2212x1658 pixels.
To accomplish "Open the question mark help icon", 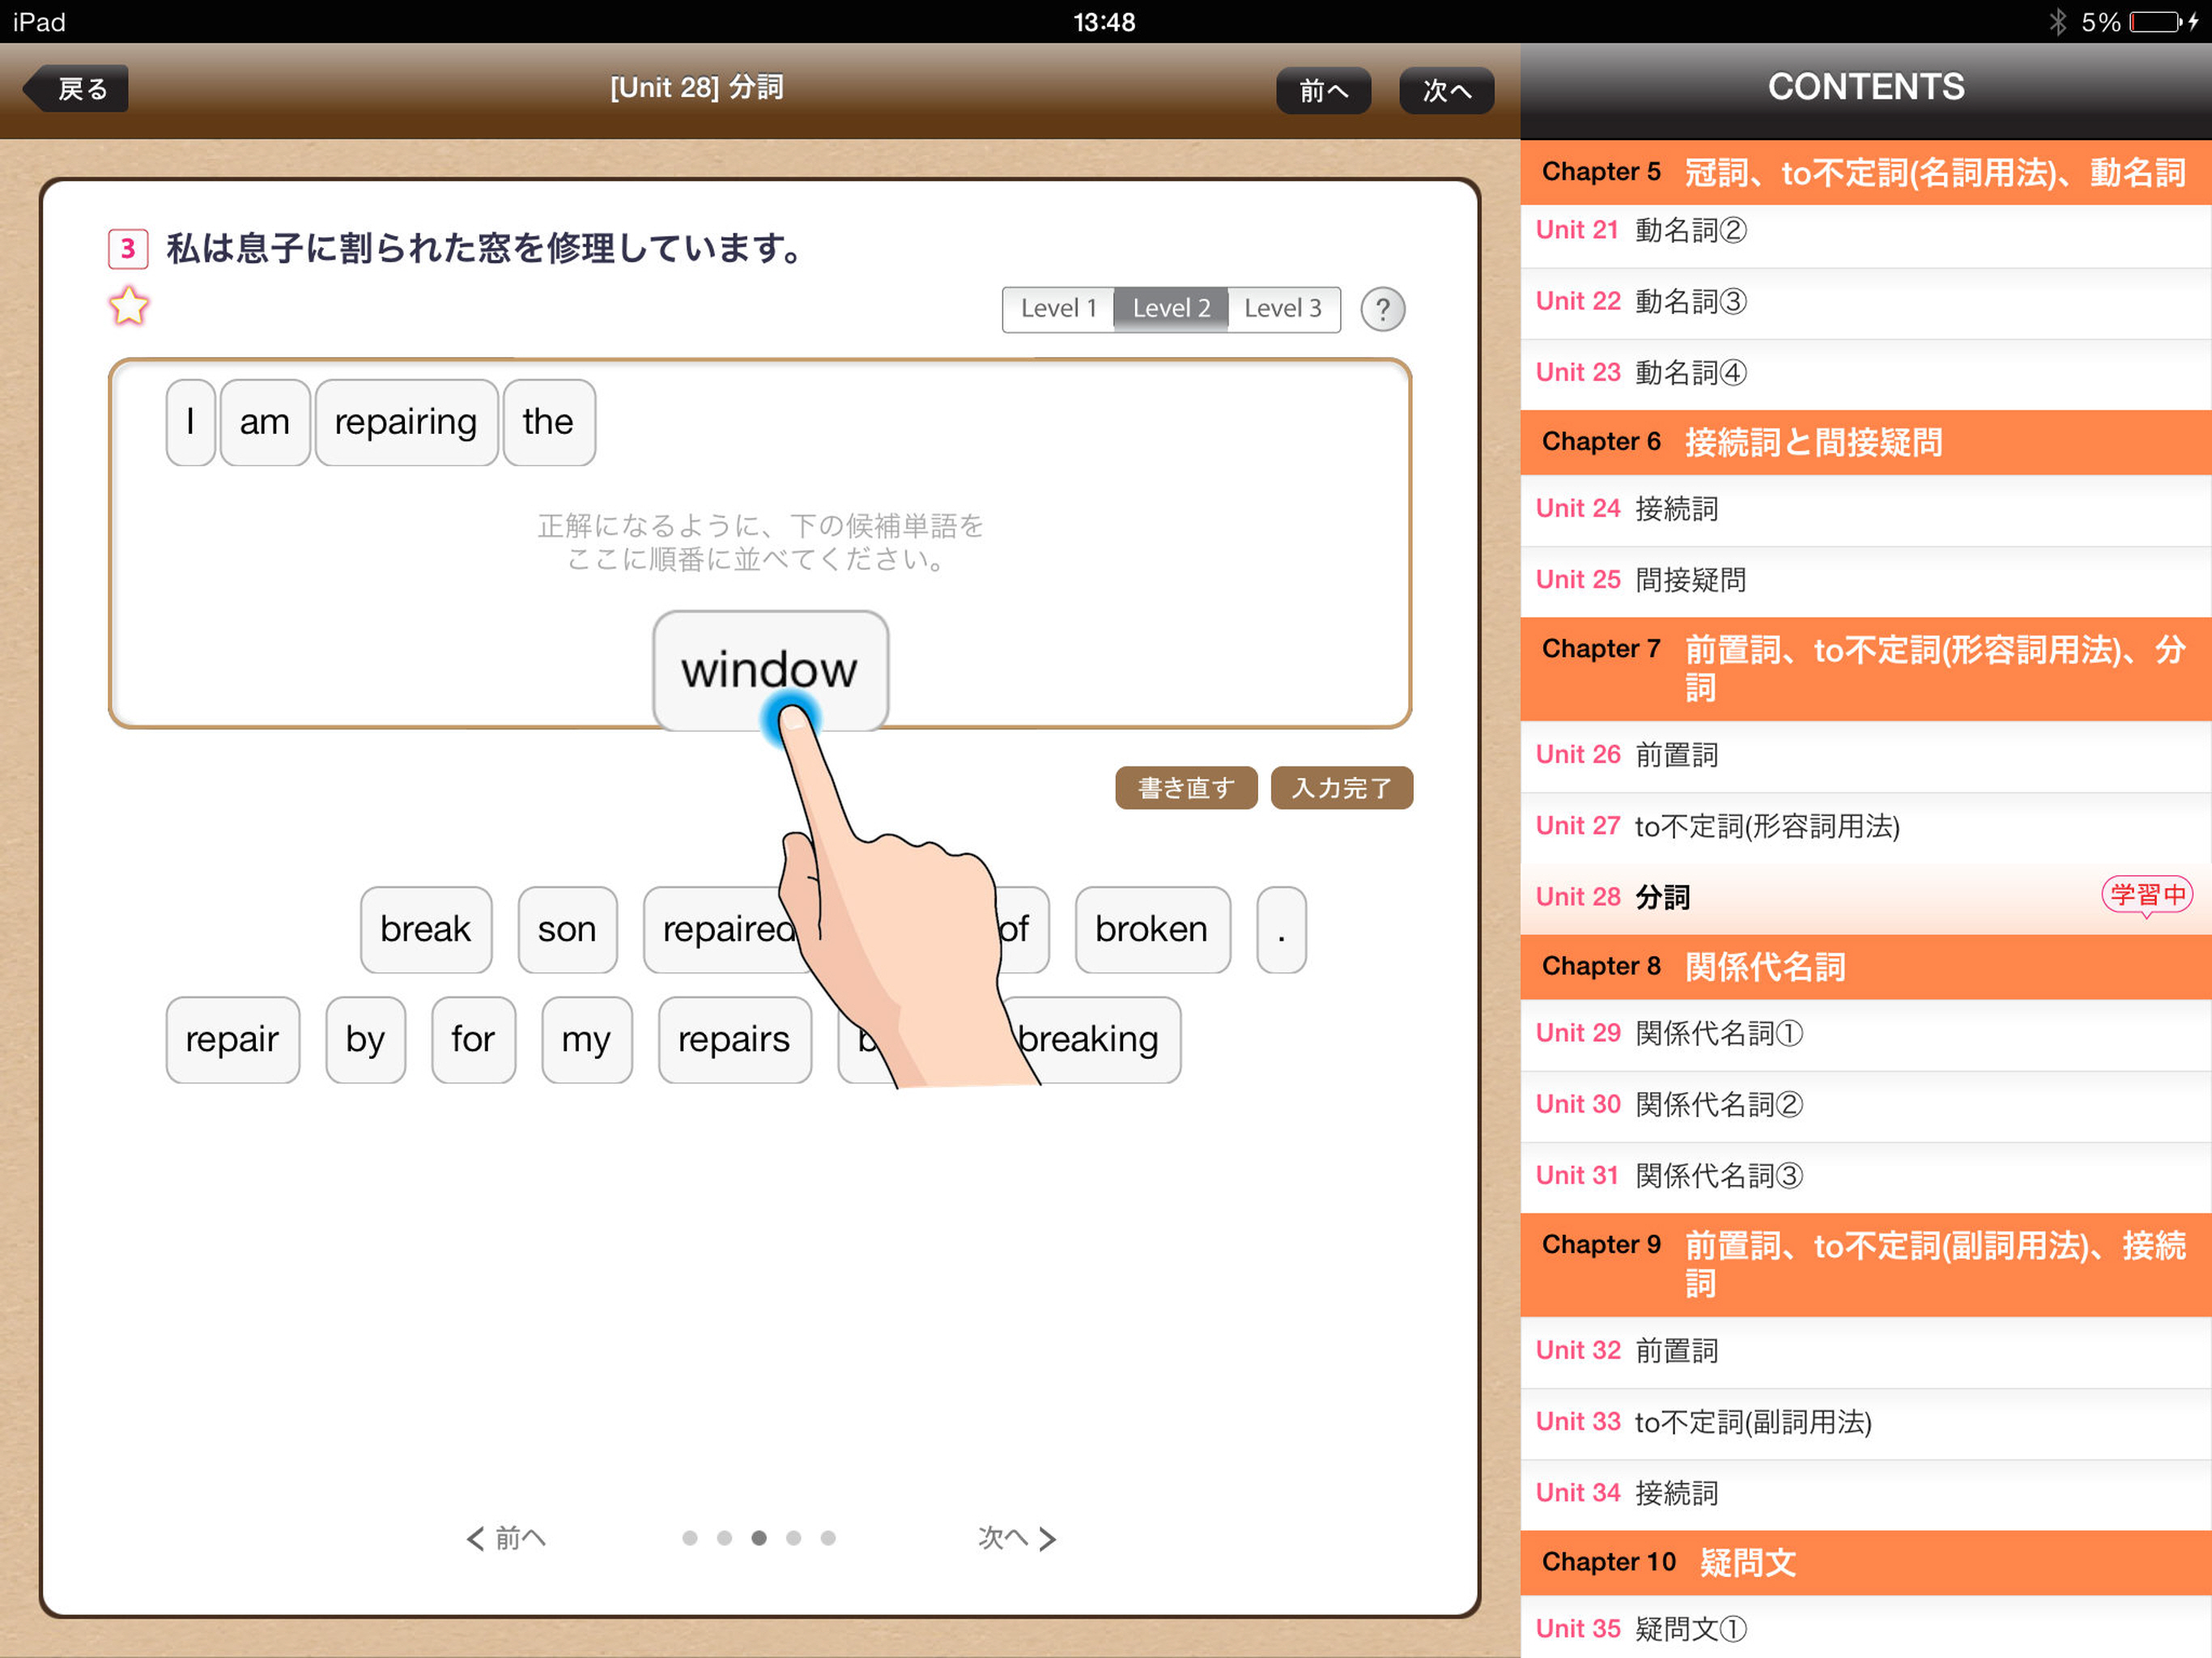I will tap(1382, 309).
